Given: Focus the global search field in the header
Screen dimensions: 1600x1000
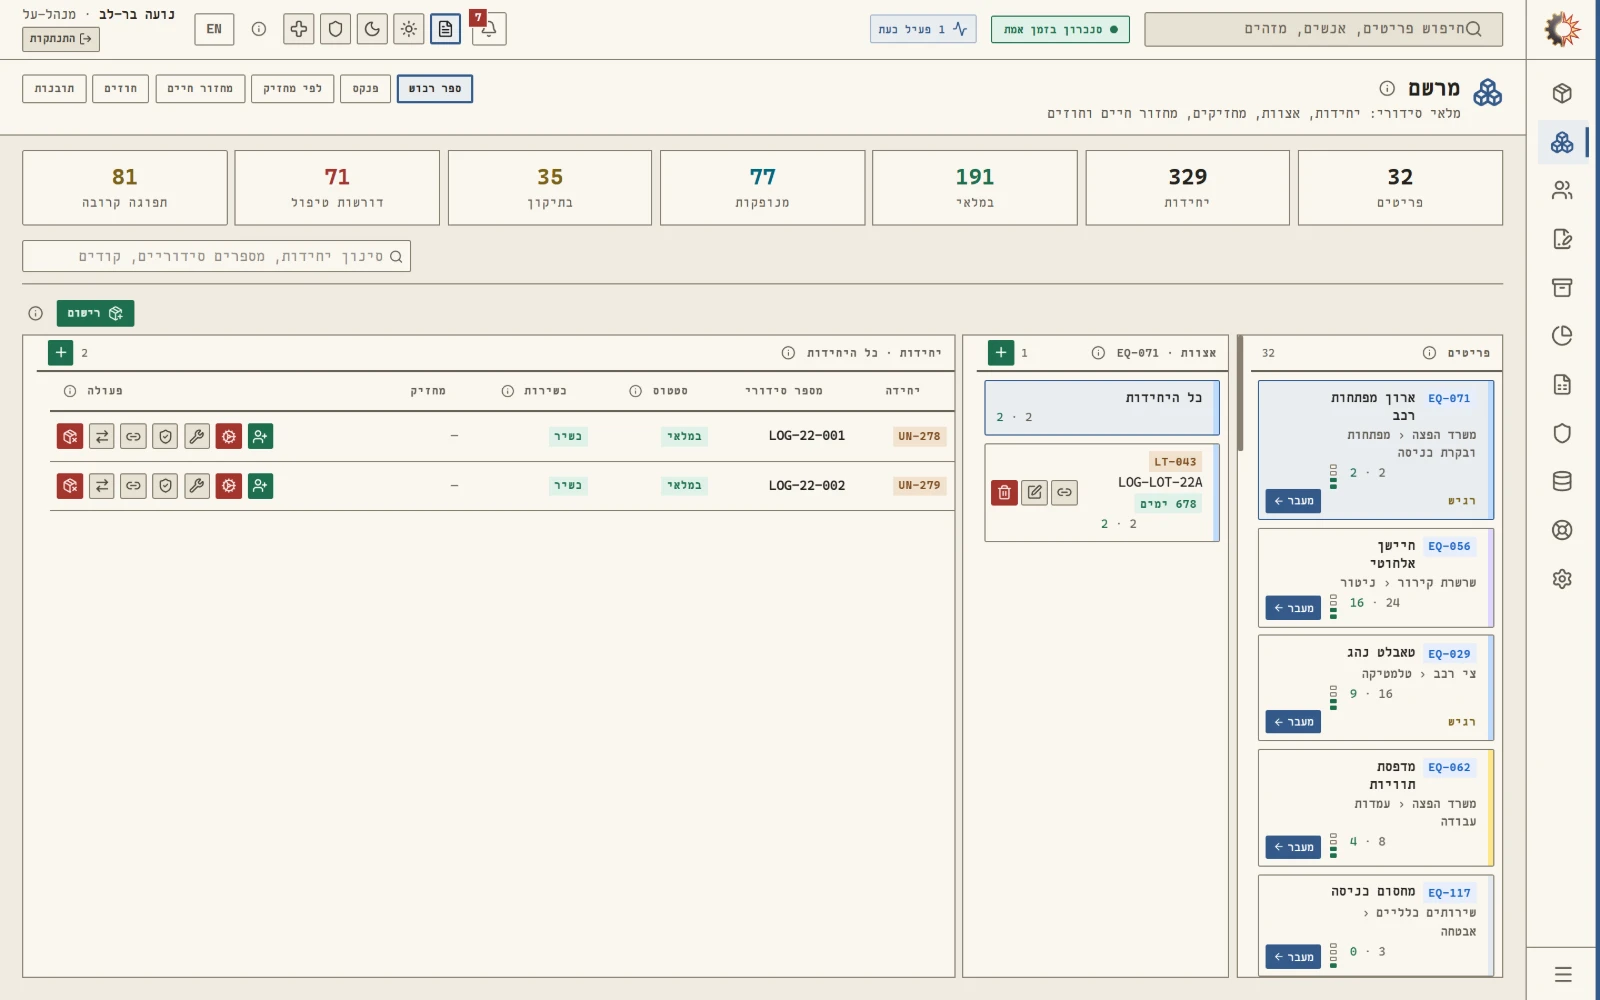Looking at the screenshot, I should 1323,29.
